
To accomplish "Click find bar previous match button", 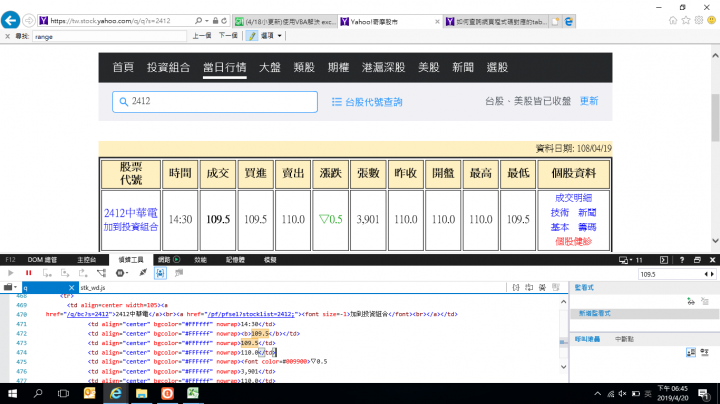I will pos(202,36).
